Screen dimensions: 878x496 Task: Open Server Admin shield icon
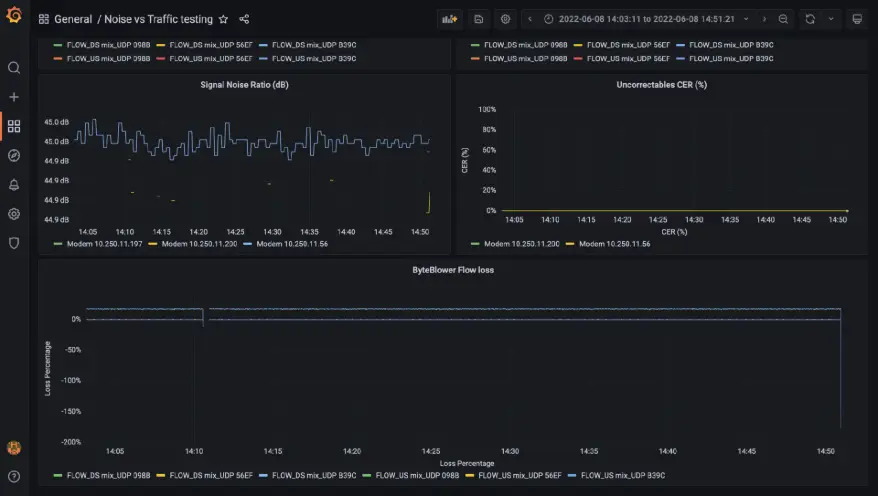click(14, 243)
